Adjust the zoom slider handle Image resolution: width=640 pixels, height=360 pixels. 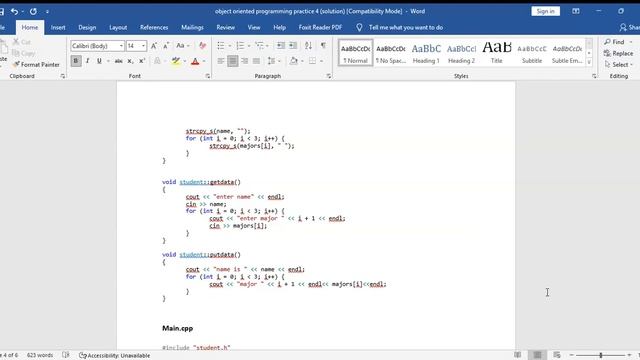[x=600, y=356]
